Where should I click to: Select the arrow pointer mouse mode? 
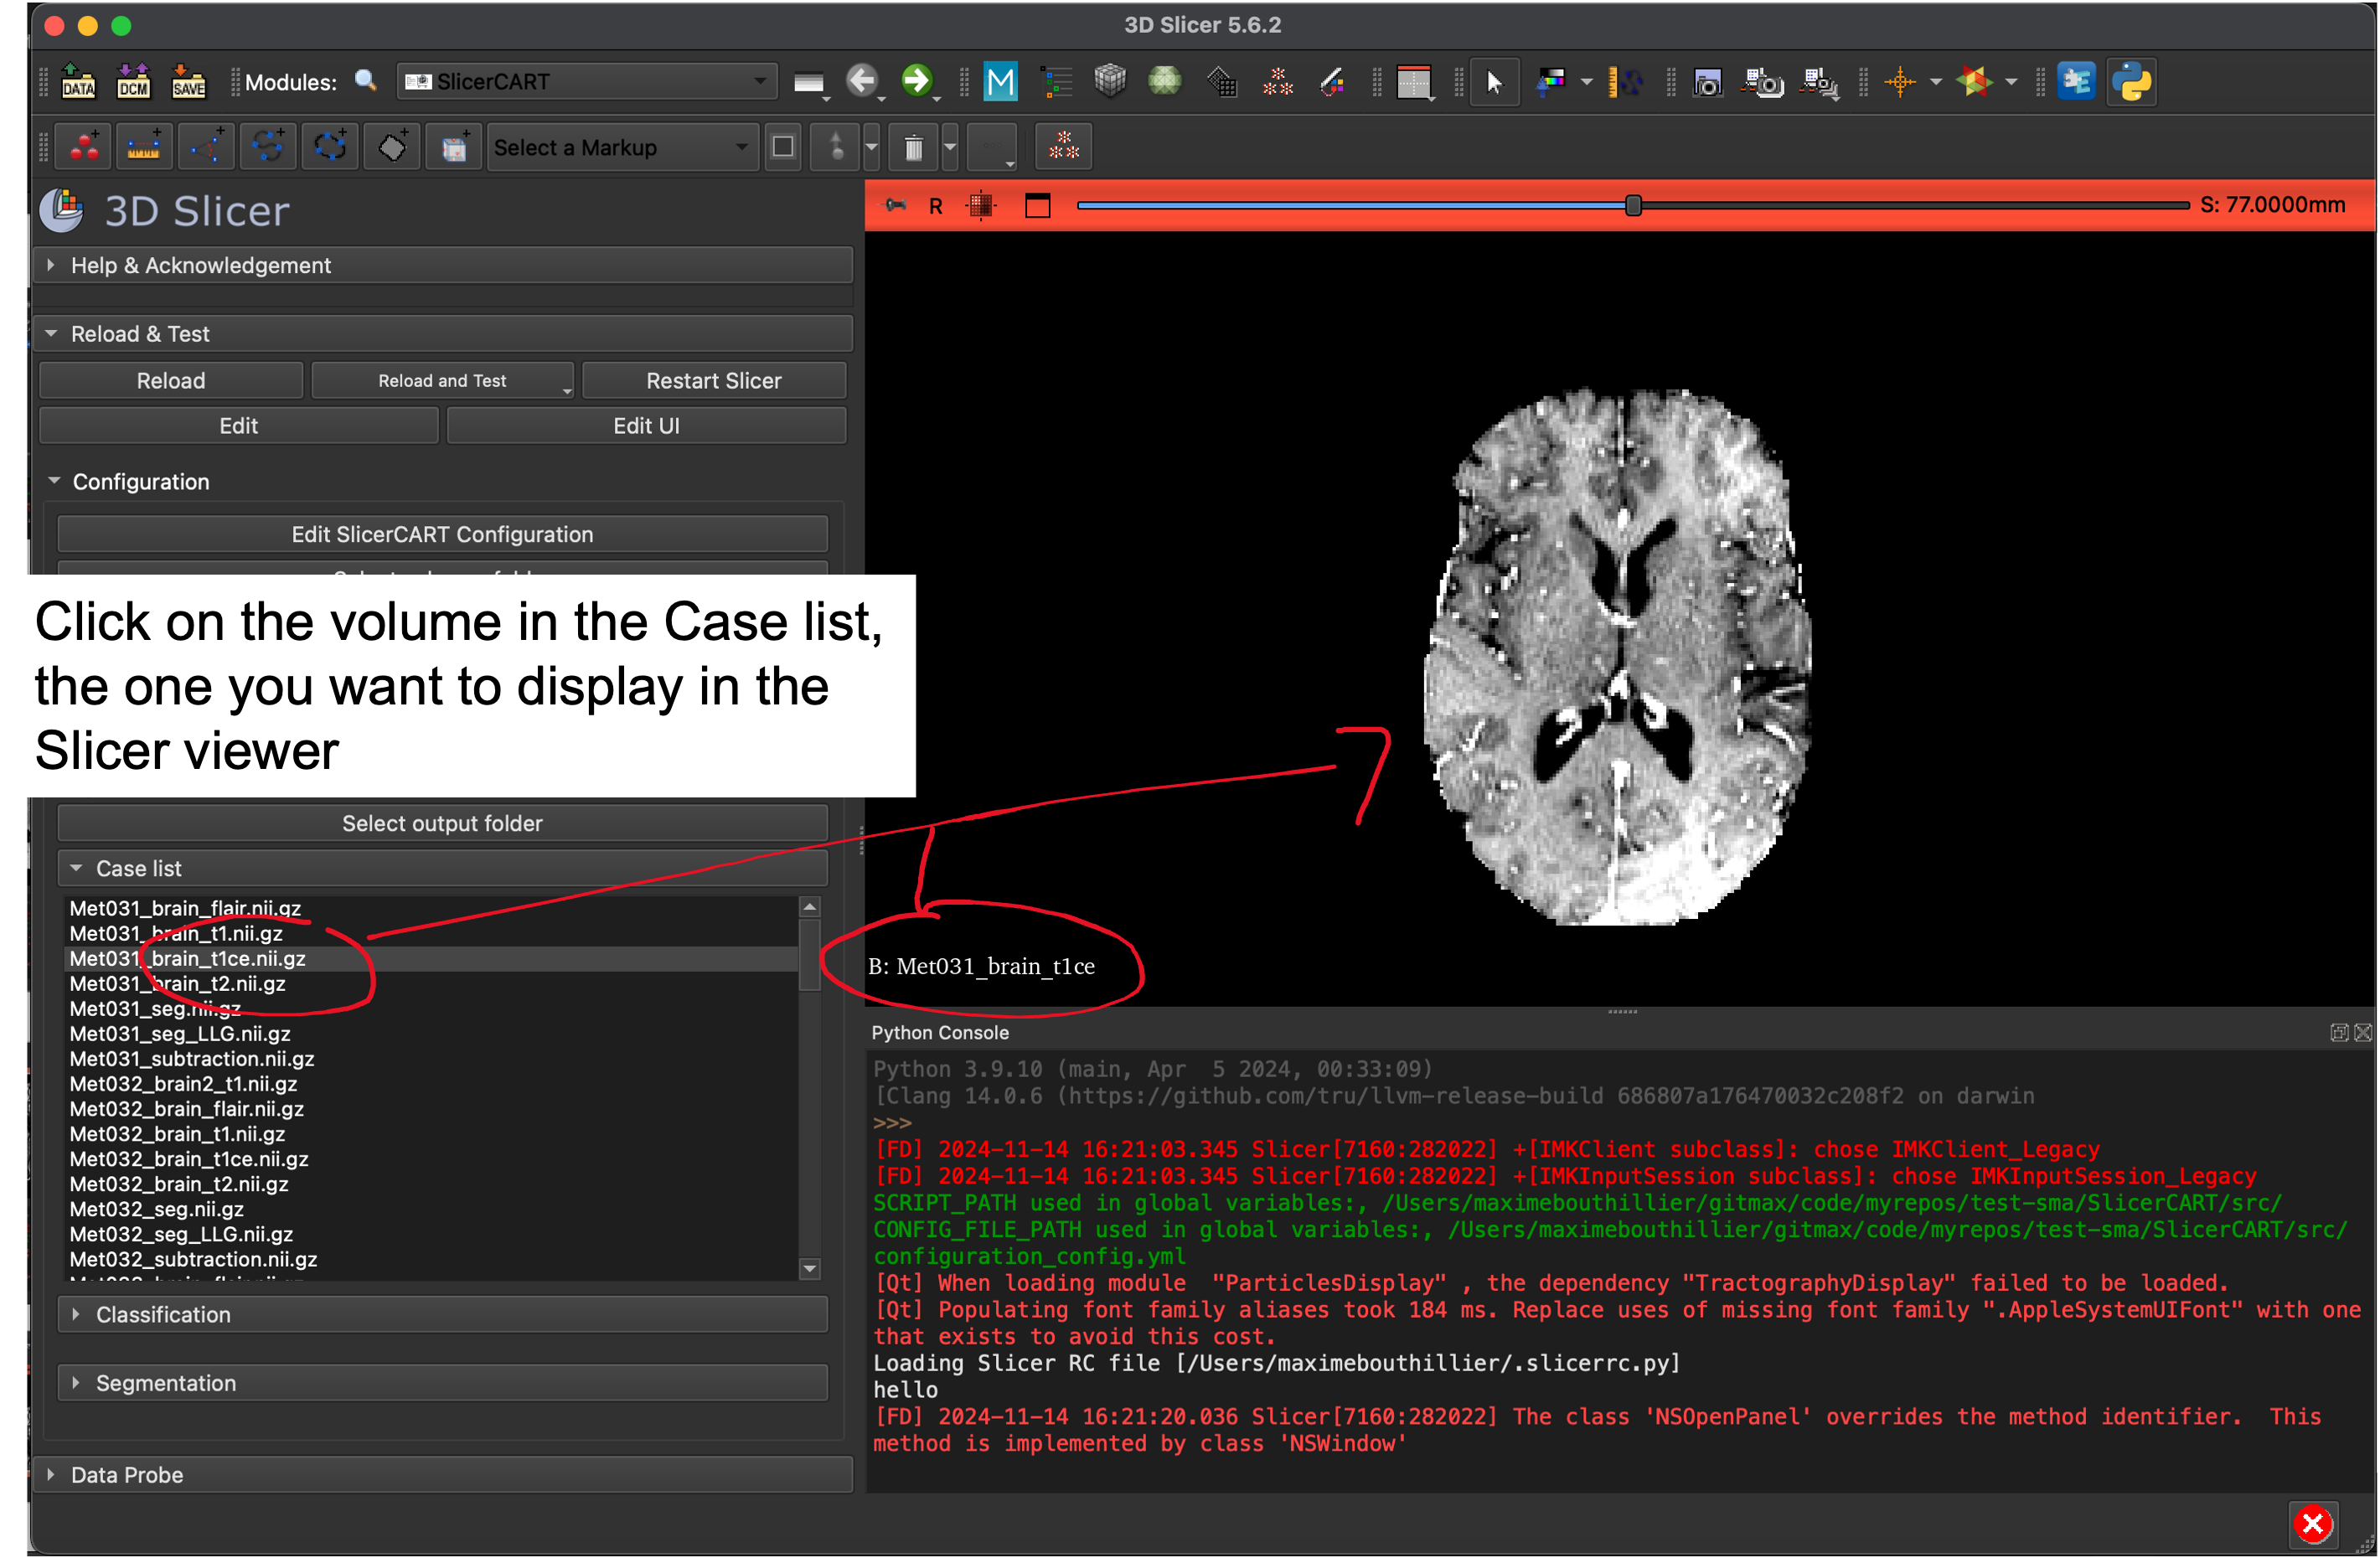1494,82
